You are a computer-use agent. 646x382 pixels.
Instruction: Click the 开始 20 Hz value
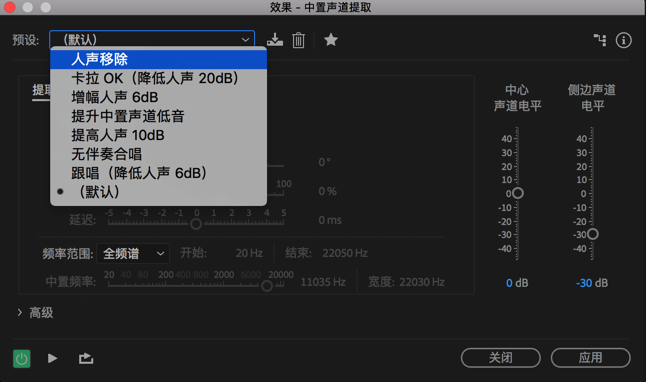coord(249,253)
